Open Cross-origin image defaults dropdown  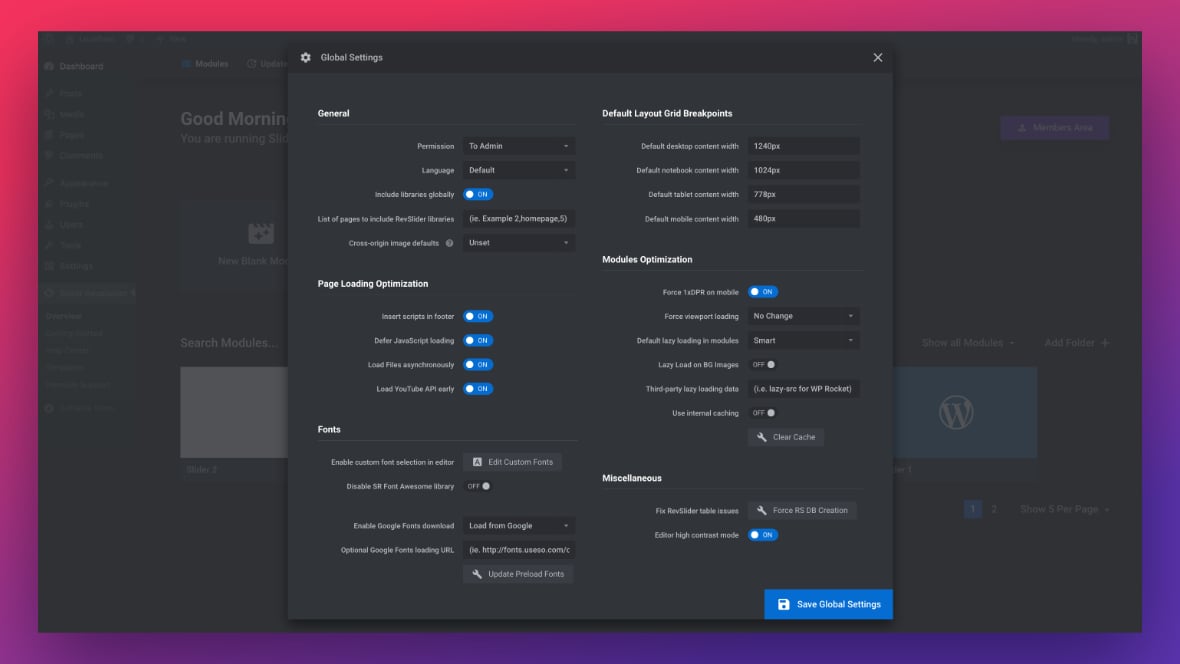point(519,243)
